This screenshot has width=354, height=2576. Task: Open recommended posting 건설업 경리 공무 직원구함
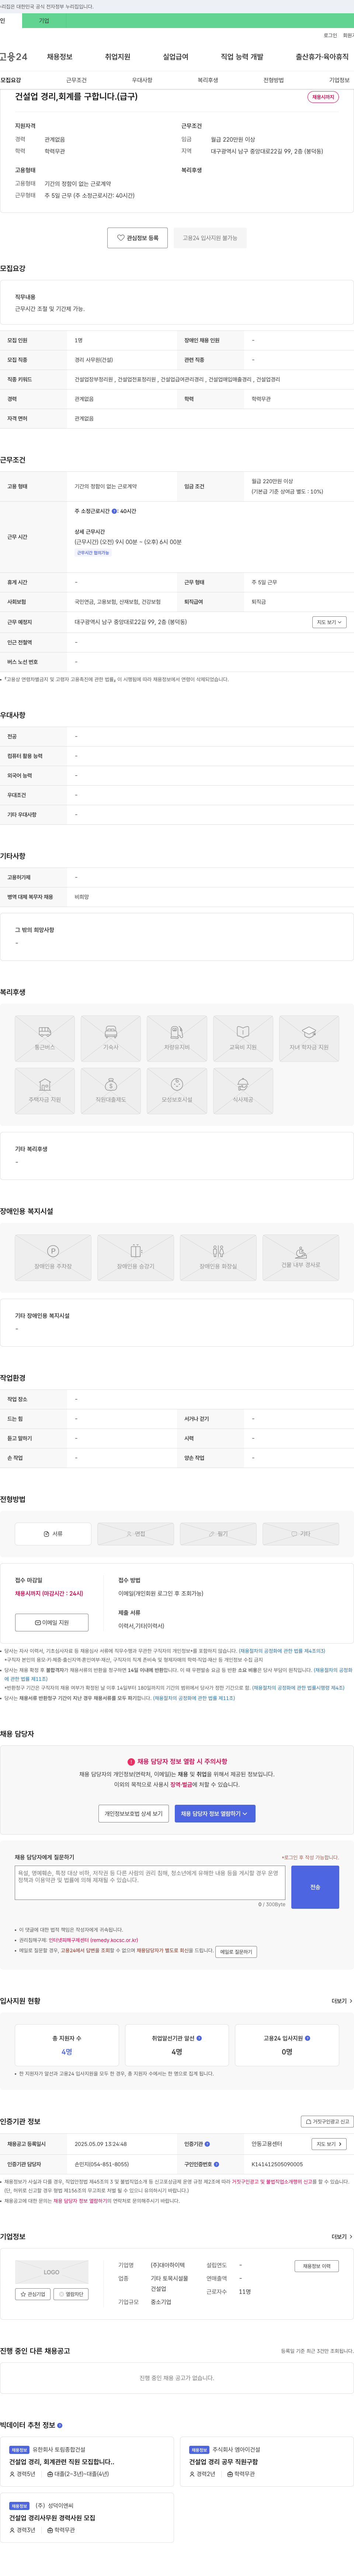coord(223,2462)
